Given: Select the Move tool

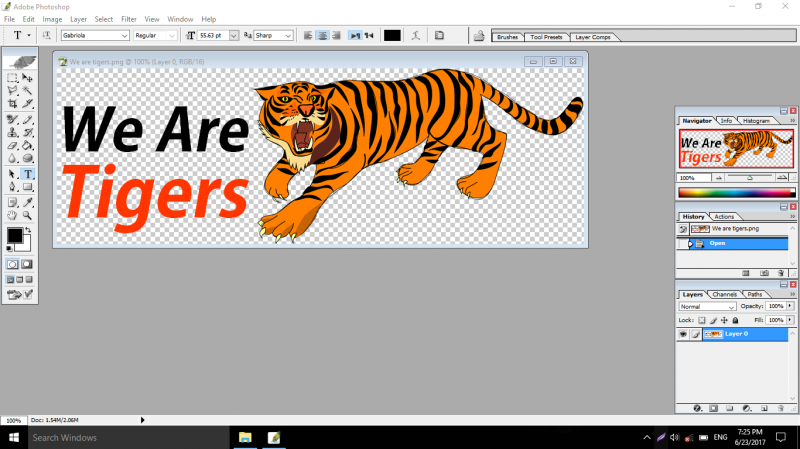Looking at the screenshot, I should point(28,78).
